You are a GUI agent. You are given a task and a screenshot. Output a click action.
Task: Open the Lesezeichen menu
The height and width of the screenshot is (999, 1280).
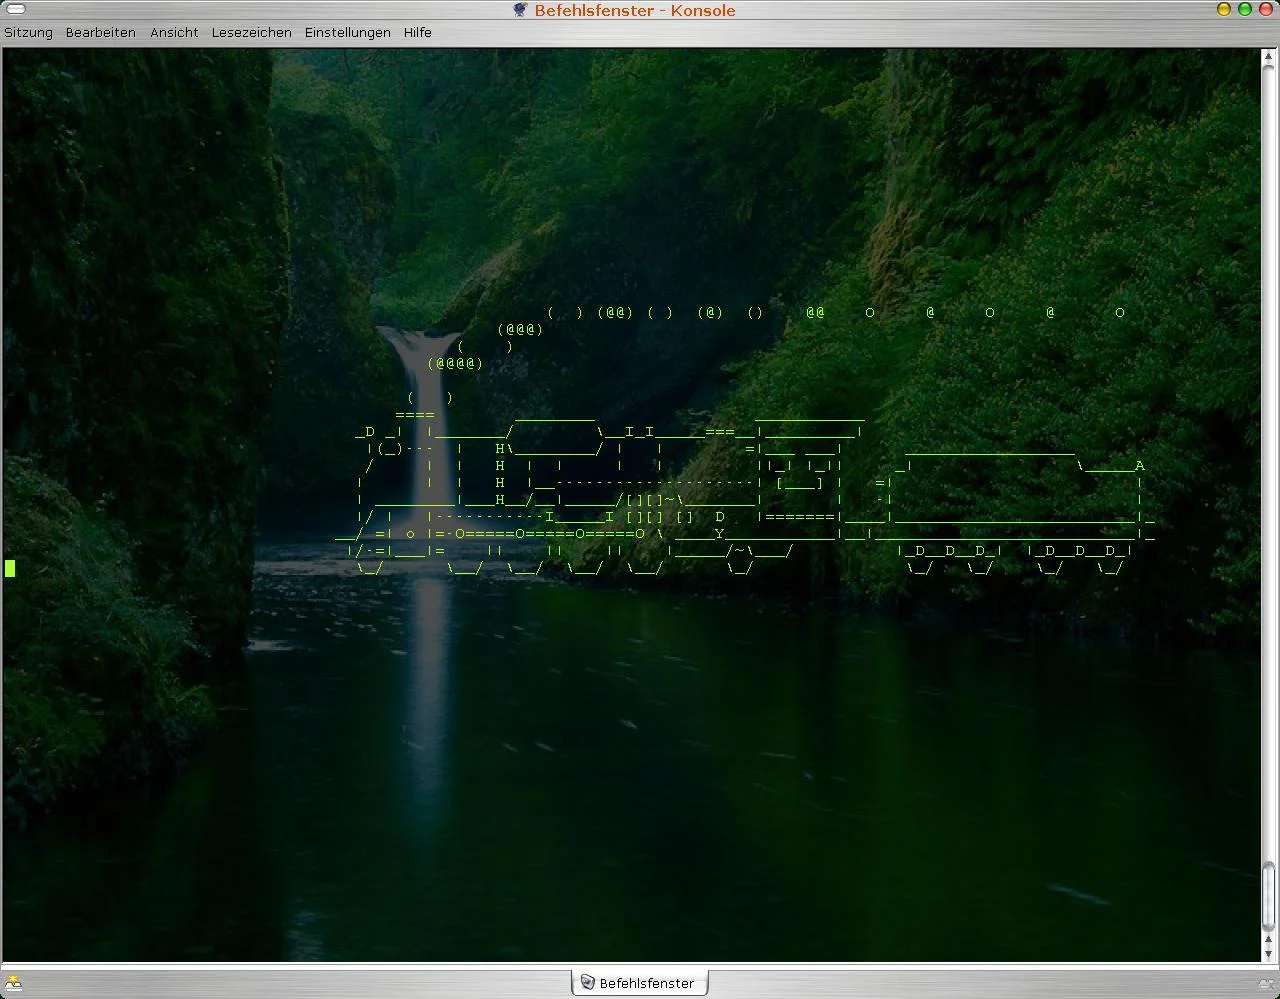tap(251, 32)
